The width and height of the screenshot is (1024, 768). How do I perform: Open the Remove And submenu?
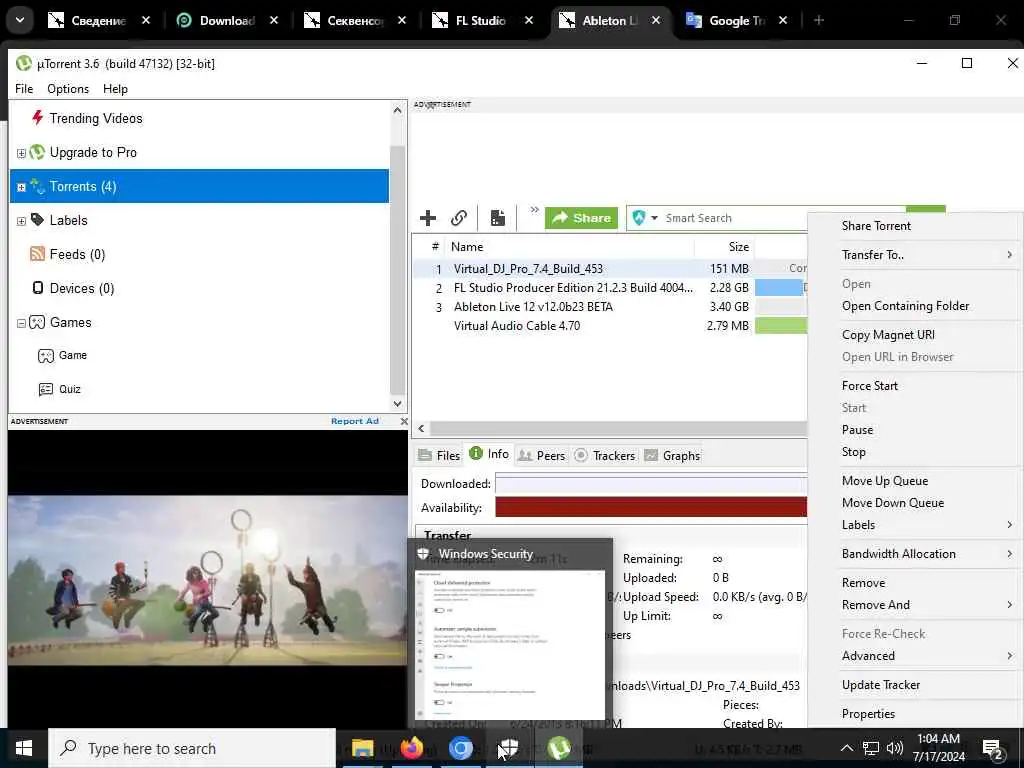click(x=914, y=605)
